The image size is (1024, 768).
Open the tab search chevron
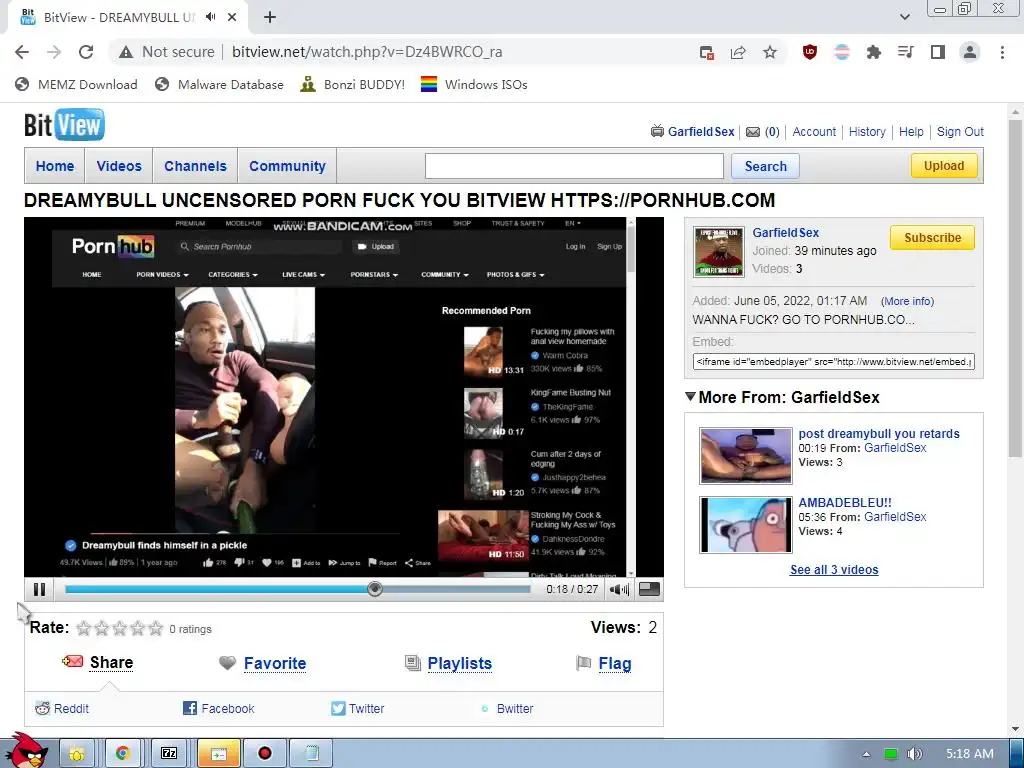pyautogui.click(x=904, y=17)
